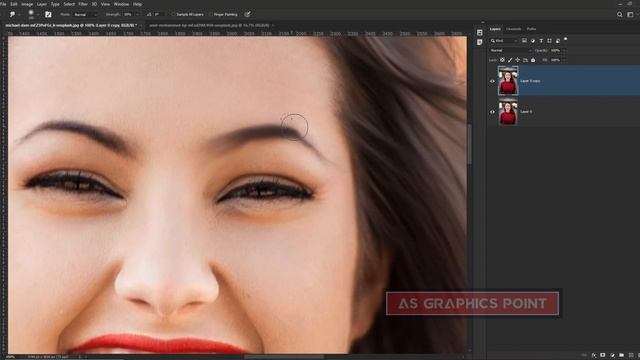Click the canvas horizontal scrollbar
This screenshot has width=640, height=360.
click(284, 357)
